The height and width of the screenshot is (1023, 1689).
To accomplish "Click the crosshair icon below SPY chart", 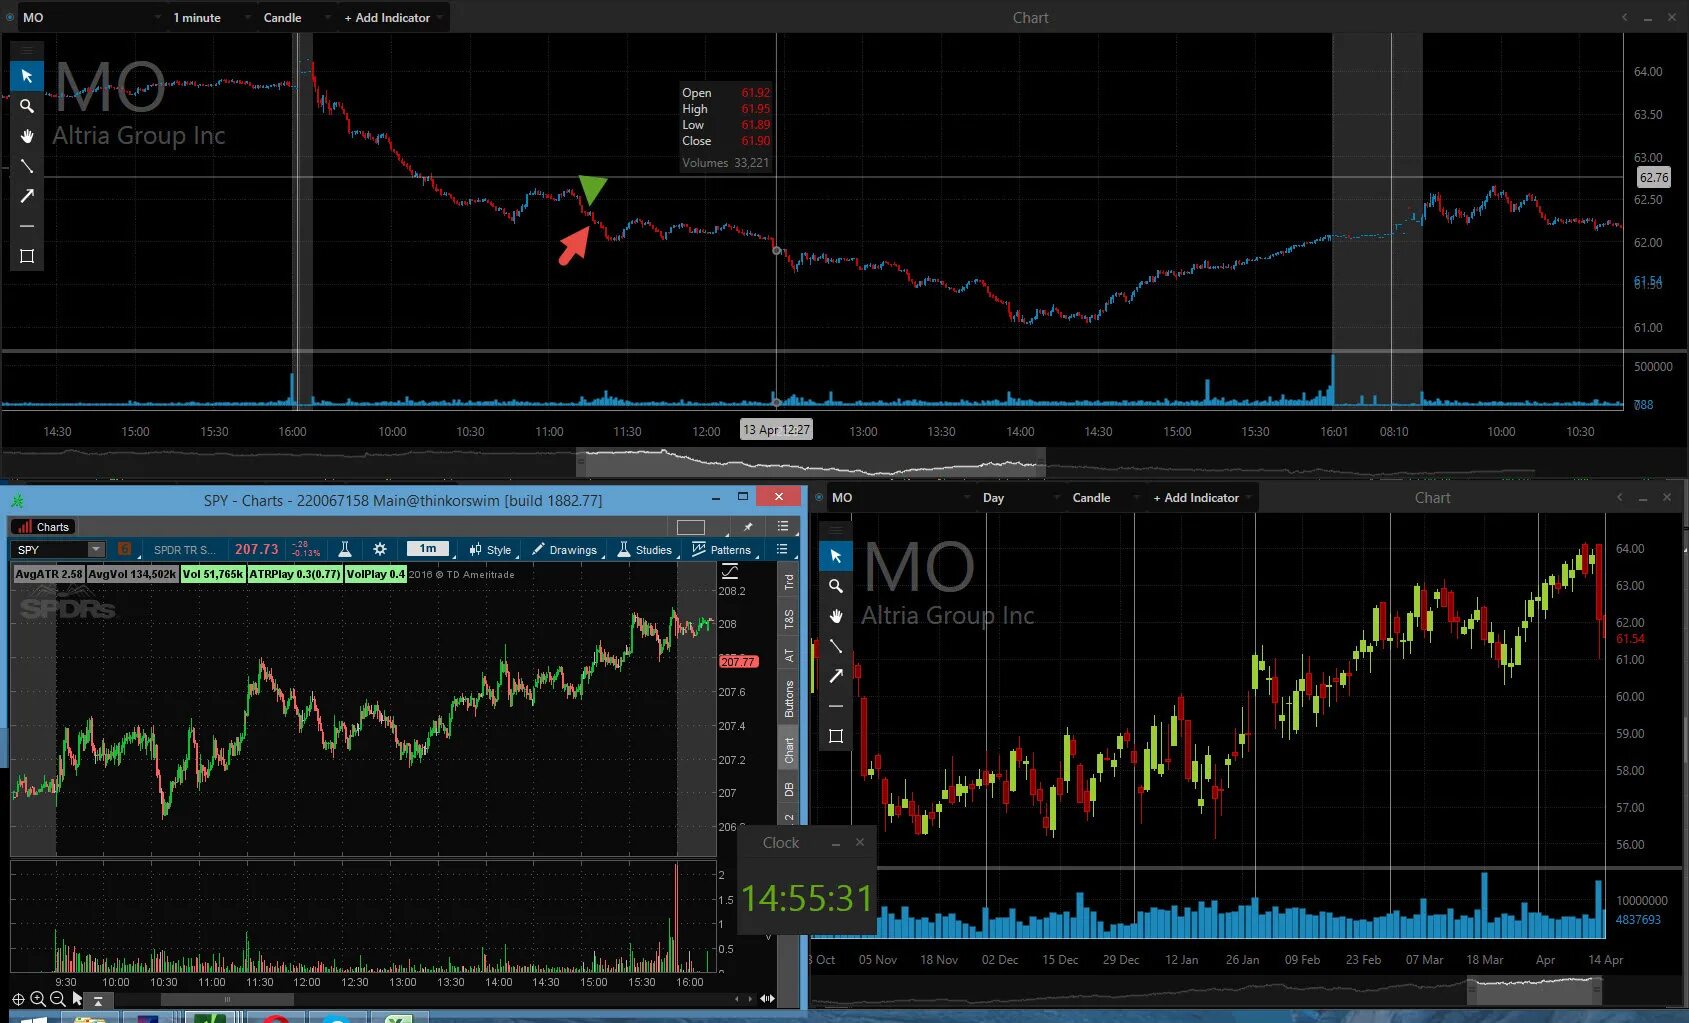I will pyautogui.click(x=18, y=999).
